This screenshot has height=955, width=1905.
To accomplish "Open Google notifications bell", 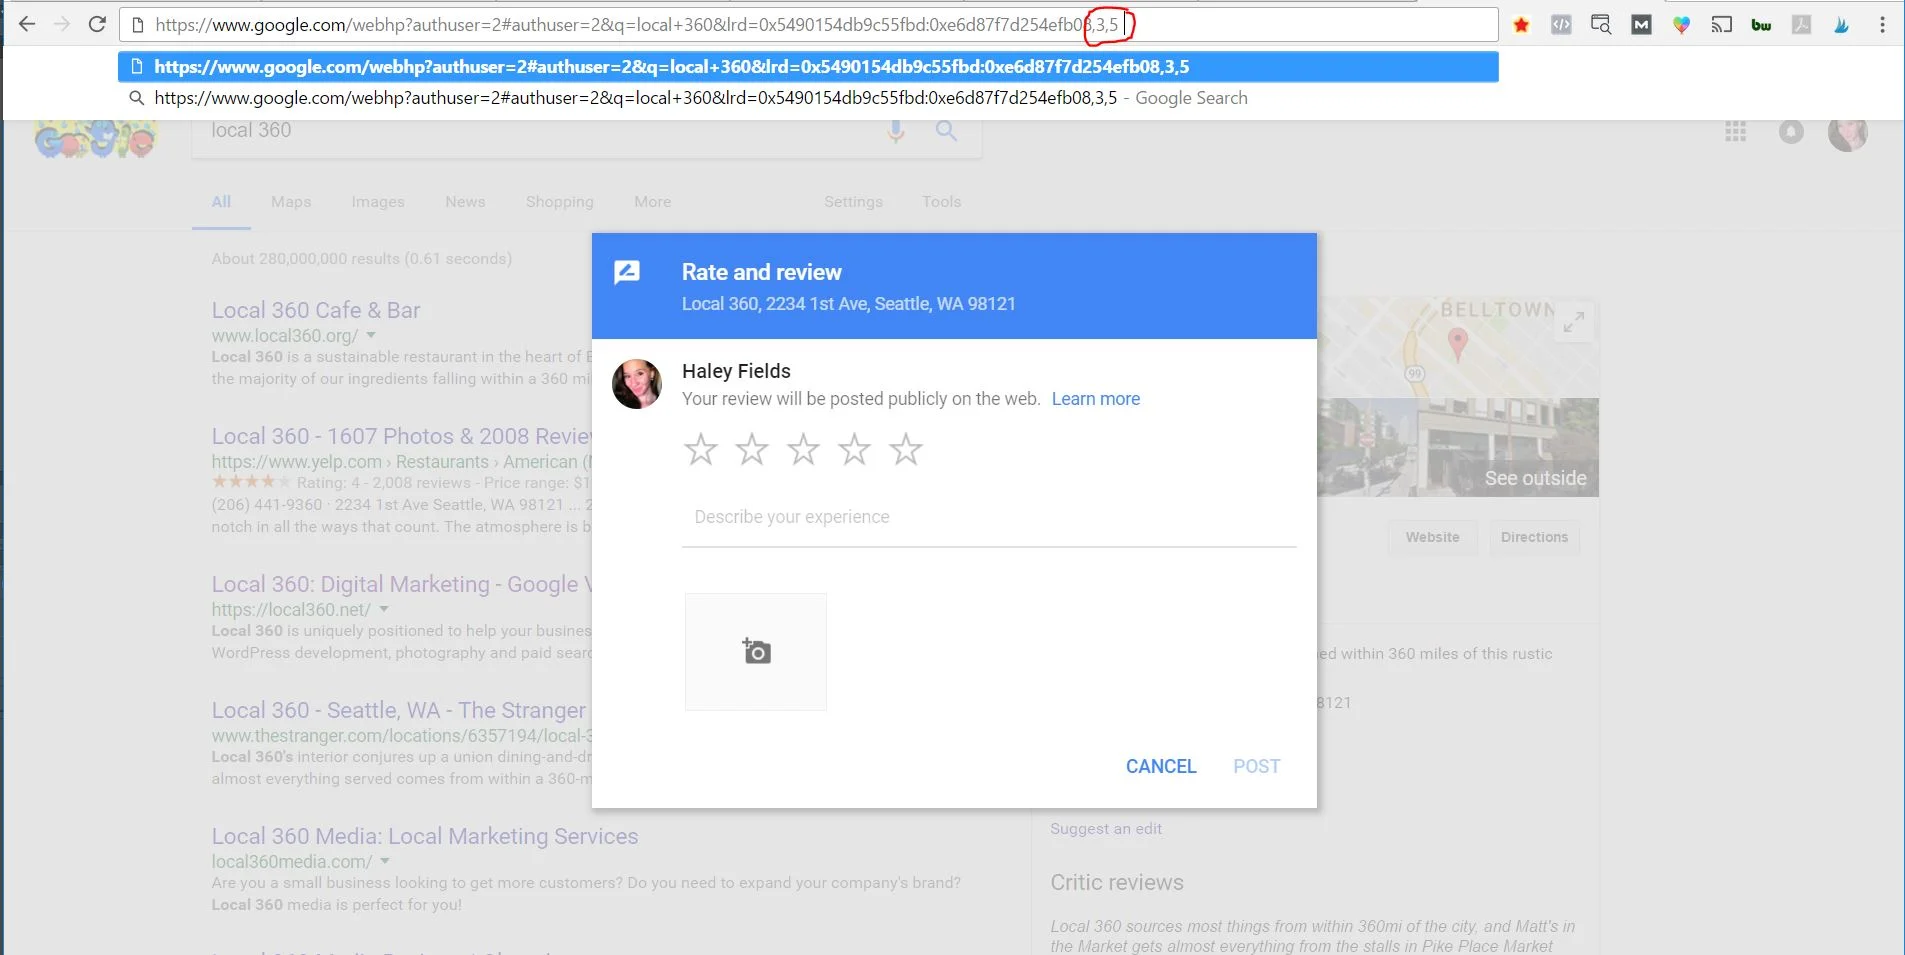I will pyautogui.click(x=1791, y=132).
